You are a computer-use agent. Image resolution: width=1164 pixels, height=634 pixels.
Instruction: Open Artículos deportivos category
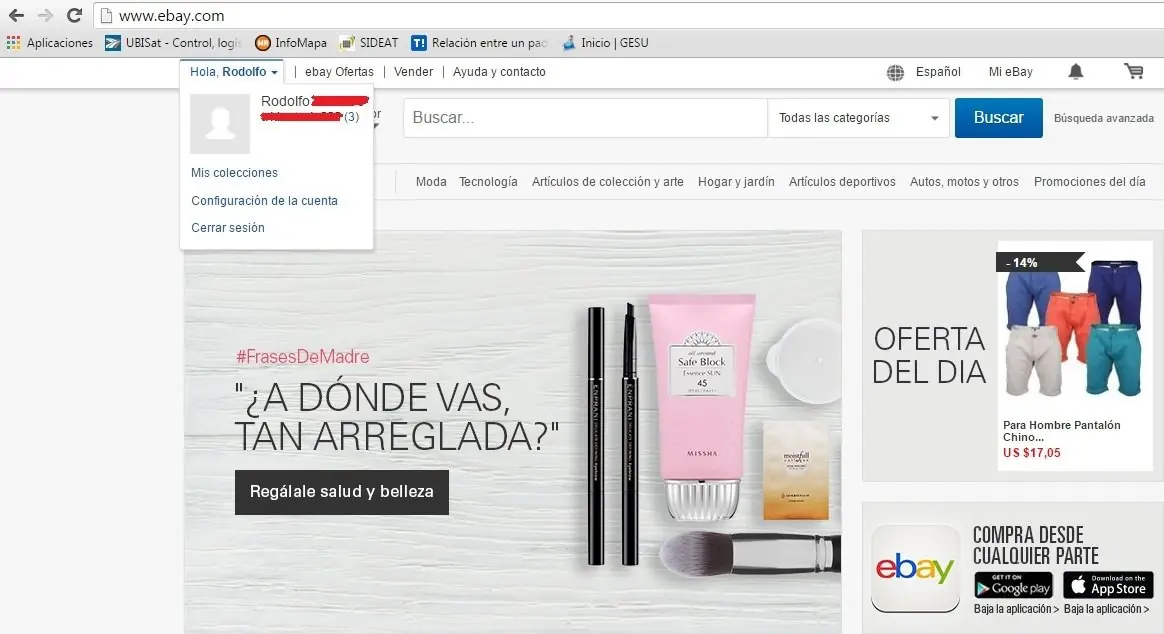tap(842, 181)
